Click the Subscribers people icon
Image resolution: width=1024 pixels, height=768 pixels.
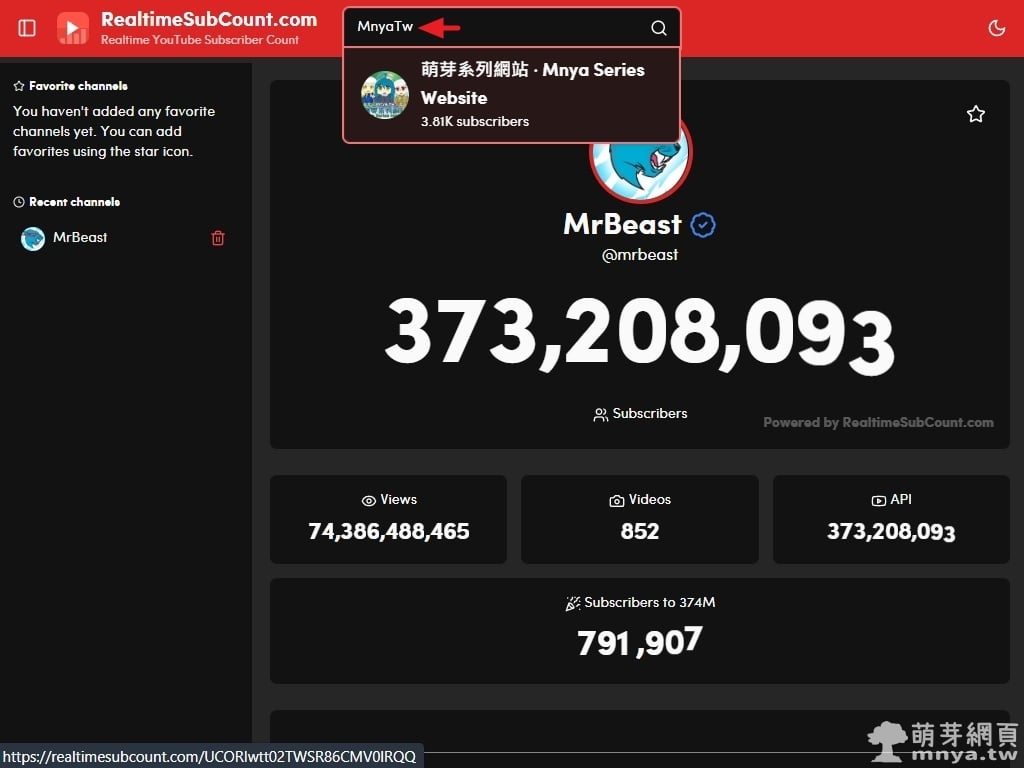click(600, 415)
